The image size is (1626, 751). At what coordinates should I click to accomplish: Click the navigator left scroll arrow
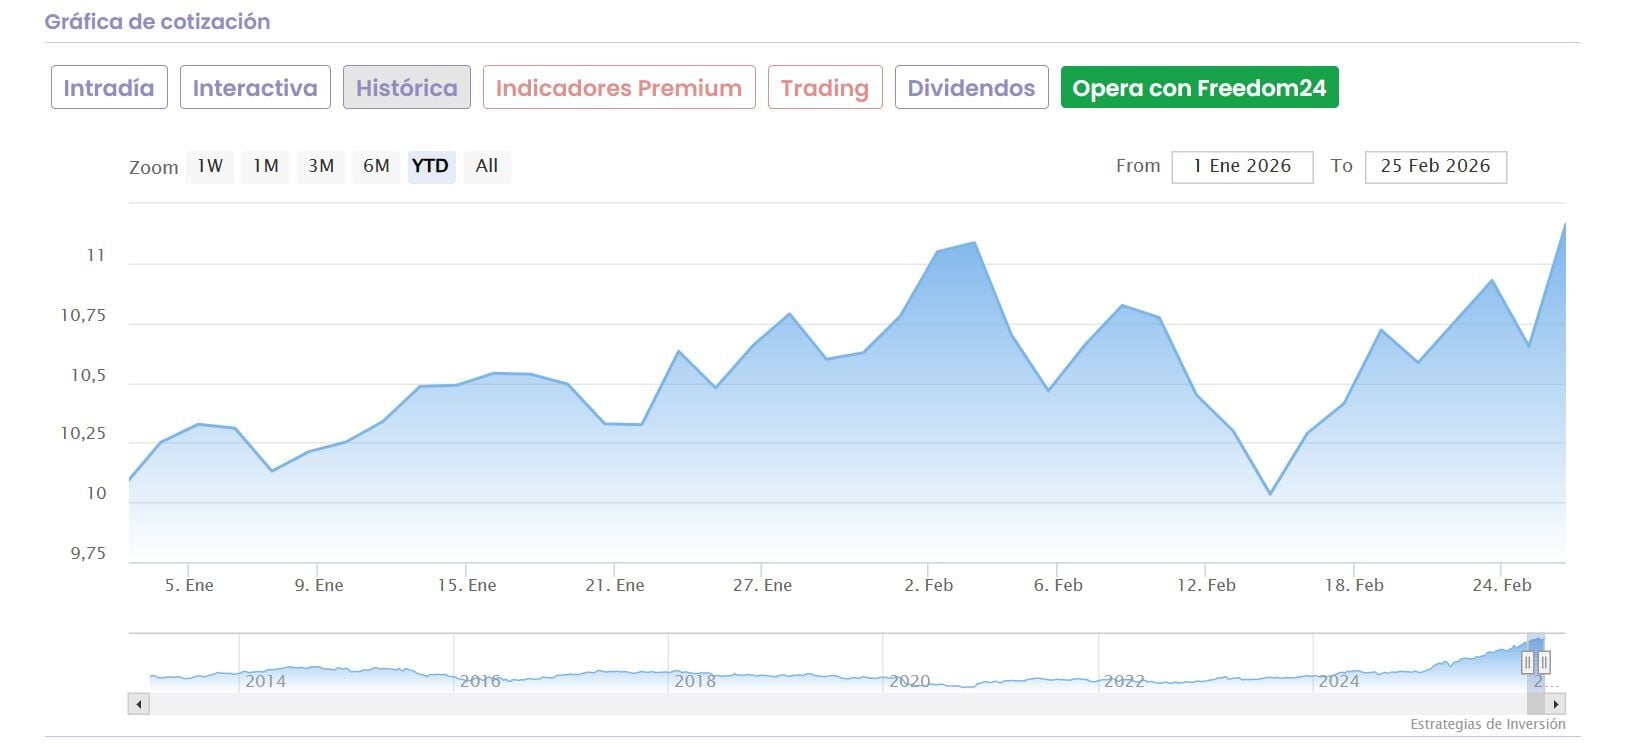(x=139, y=704)
